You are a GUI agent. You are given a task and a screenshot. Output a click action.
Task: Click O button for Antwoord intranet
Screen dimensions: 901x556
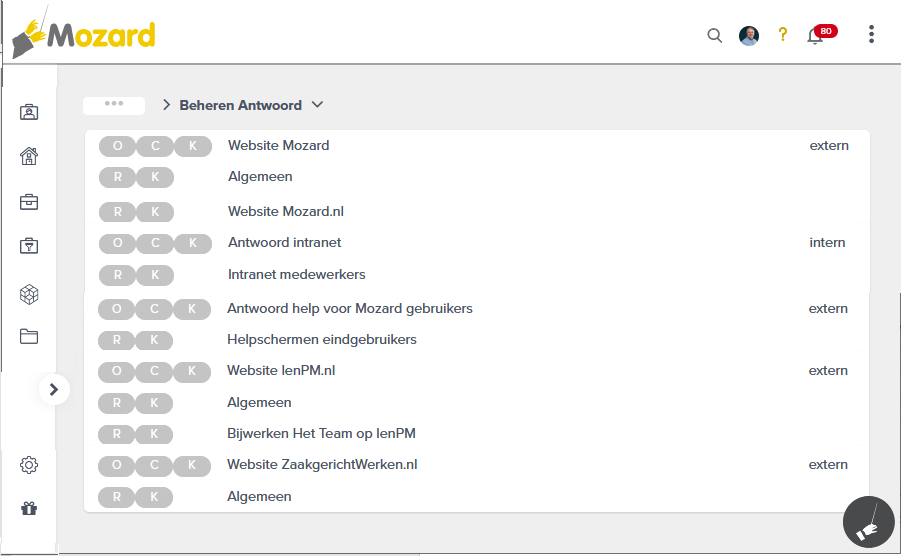tap(117, 243)
